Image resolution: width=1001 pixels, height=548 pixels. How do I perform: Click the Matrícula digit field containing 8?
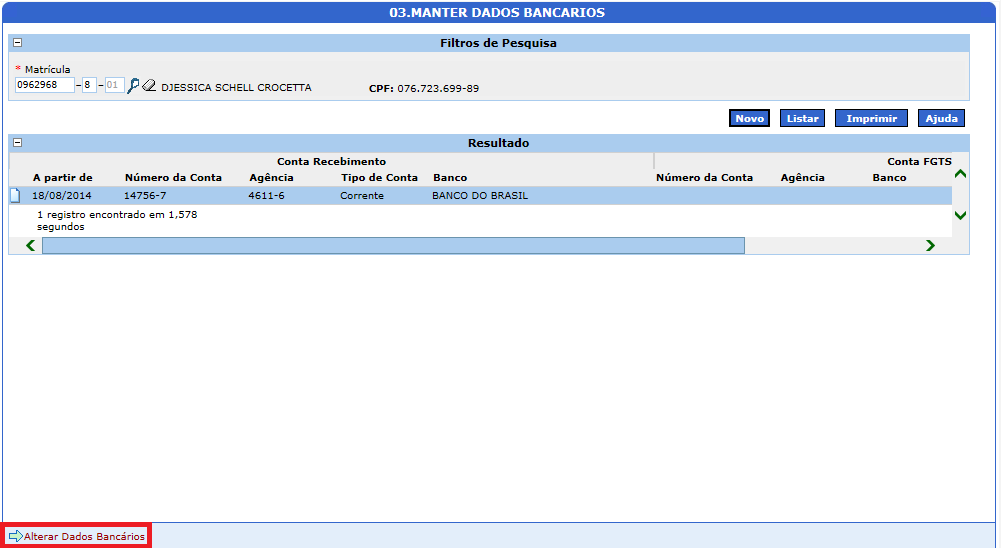89,86
